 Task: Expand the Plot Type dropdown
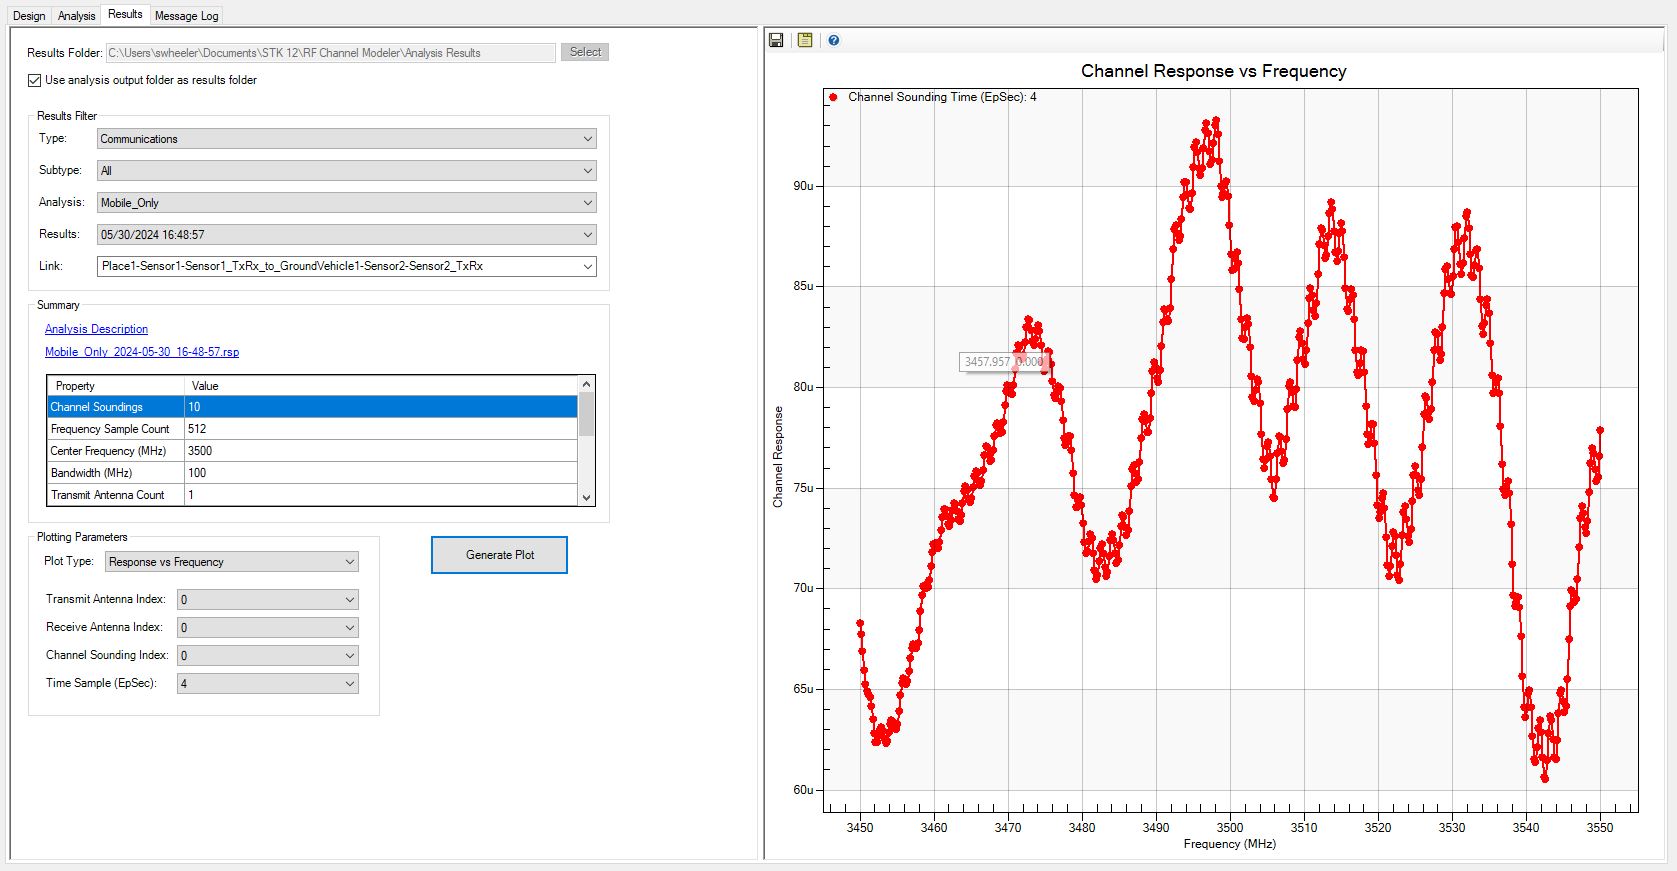click(x=231, y=562)
